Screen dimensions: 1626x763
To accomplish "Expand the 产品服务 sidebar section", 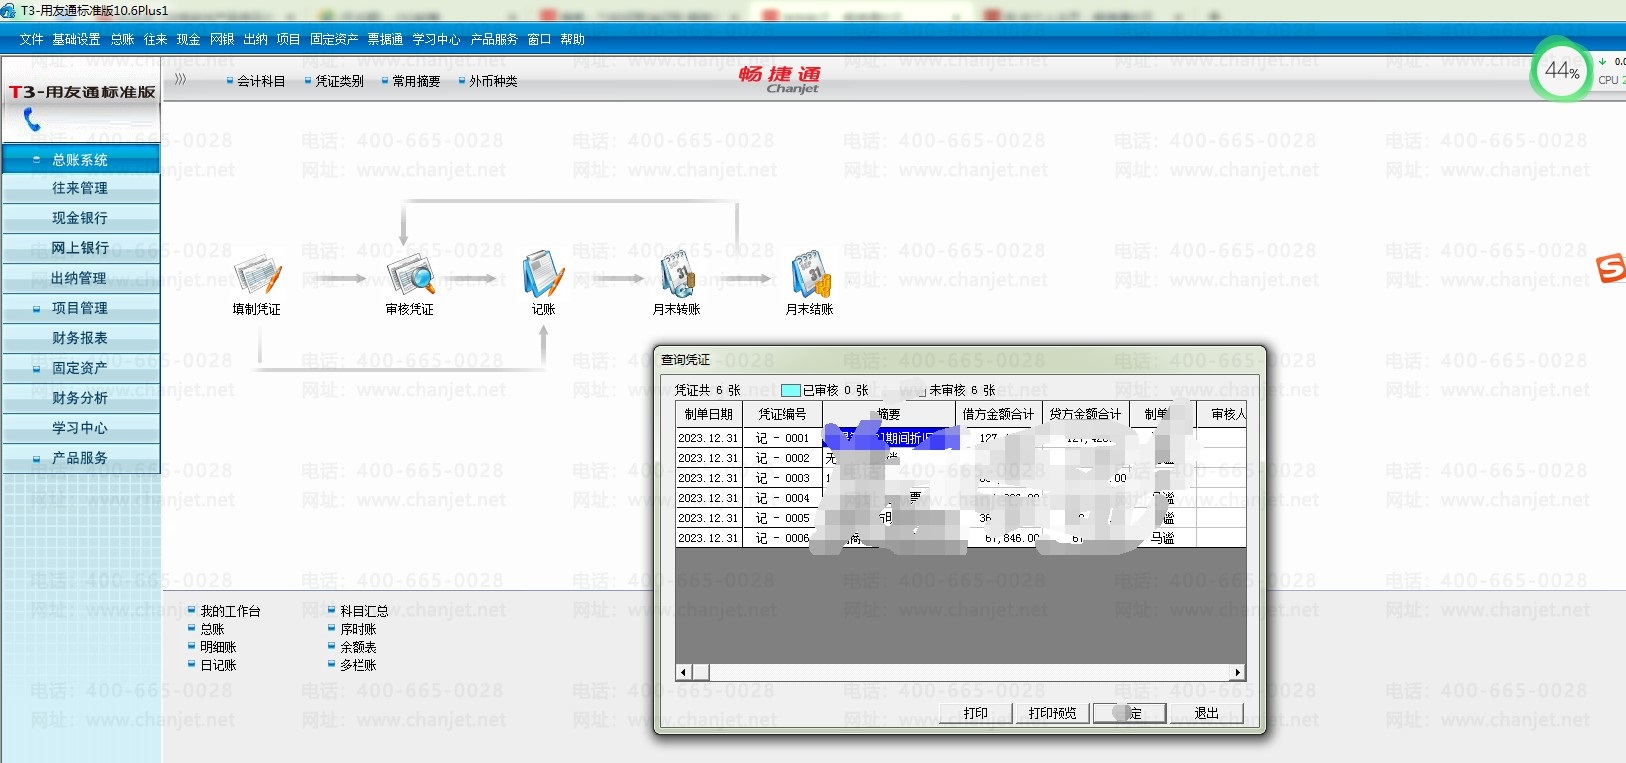I will [80, 458].
